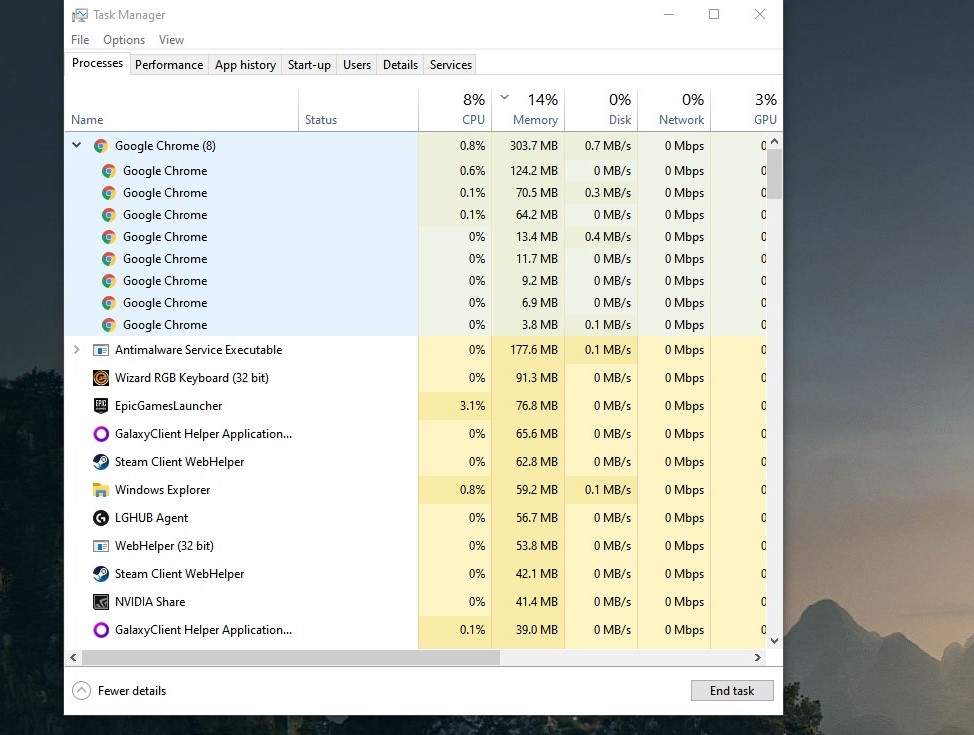This screenshot has width=974, height=735.
Task: Select the Processes tab
Action: click(98, 63)
